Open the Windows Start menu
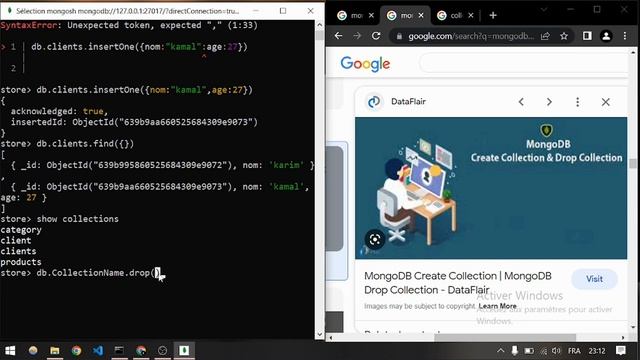This screenshot has height=360, width=640. point(10,351)
